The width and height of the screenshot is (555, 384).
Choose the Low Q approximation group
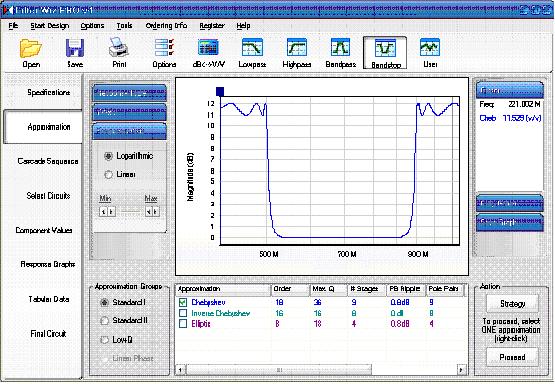pyautogui.click(x=104, y=340)
